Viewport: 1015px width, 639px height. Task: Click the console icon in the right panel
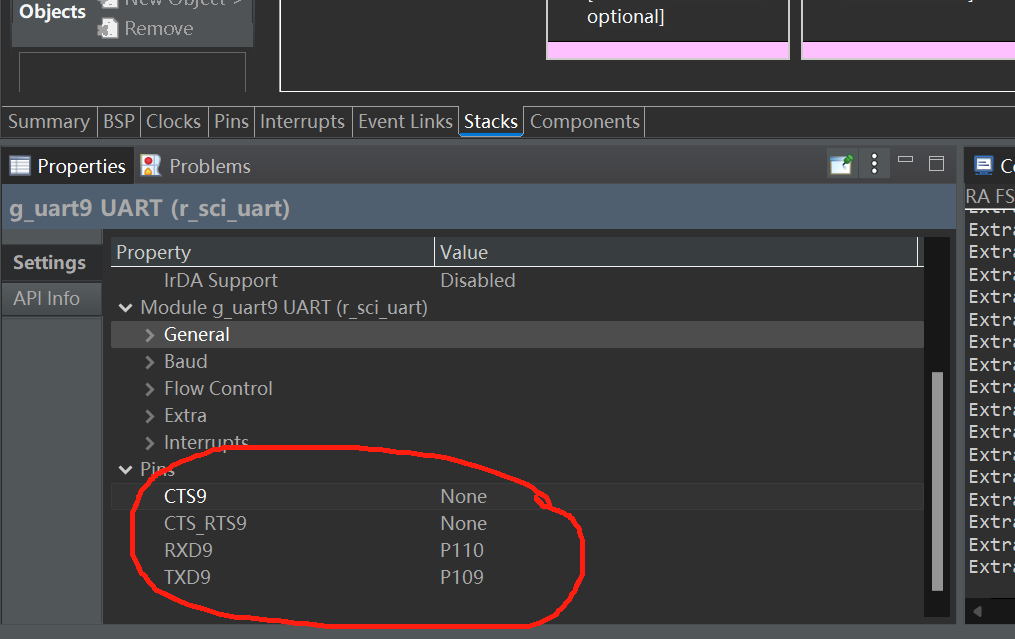tap(983, 166)
